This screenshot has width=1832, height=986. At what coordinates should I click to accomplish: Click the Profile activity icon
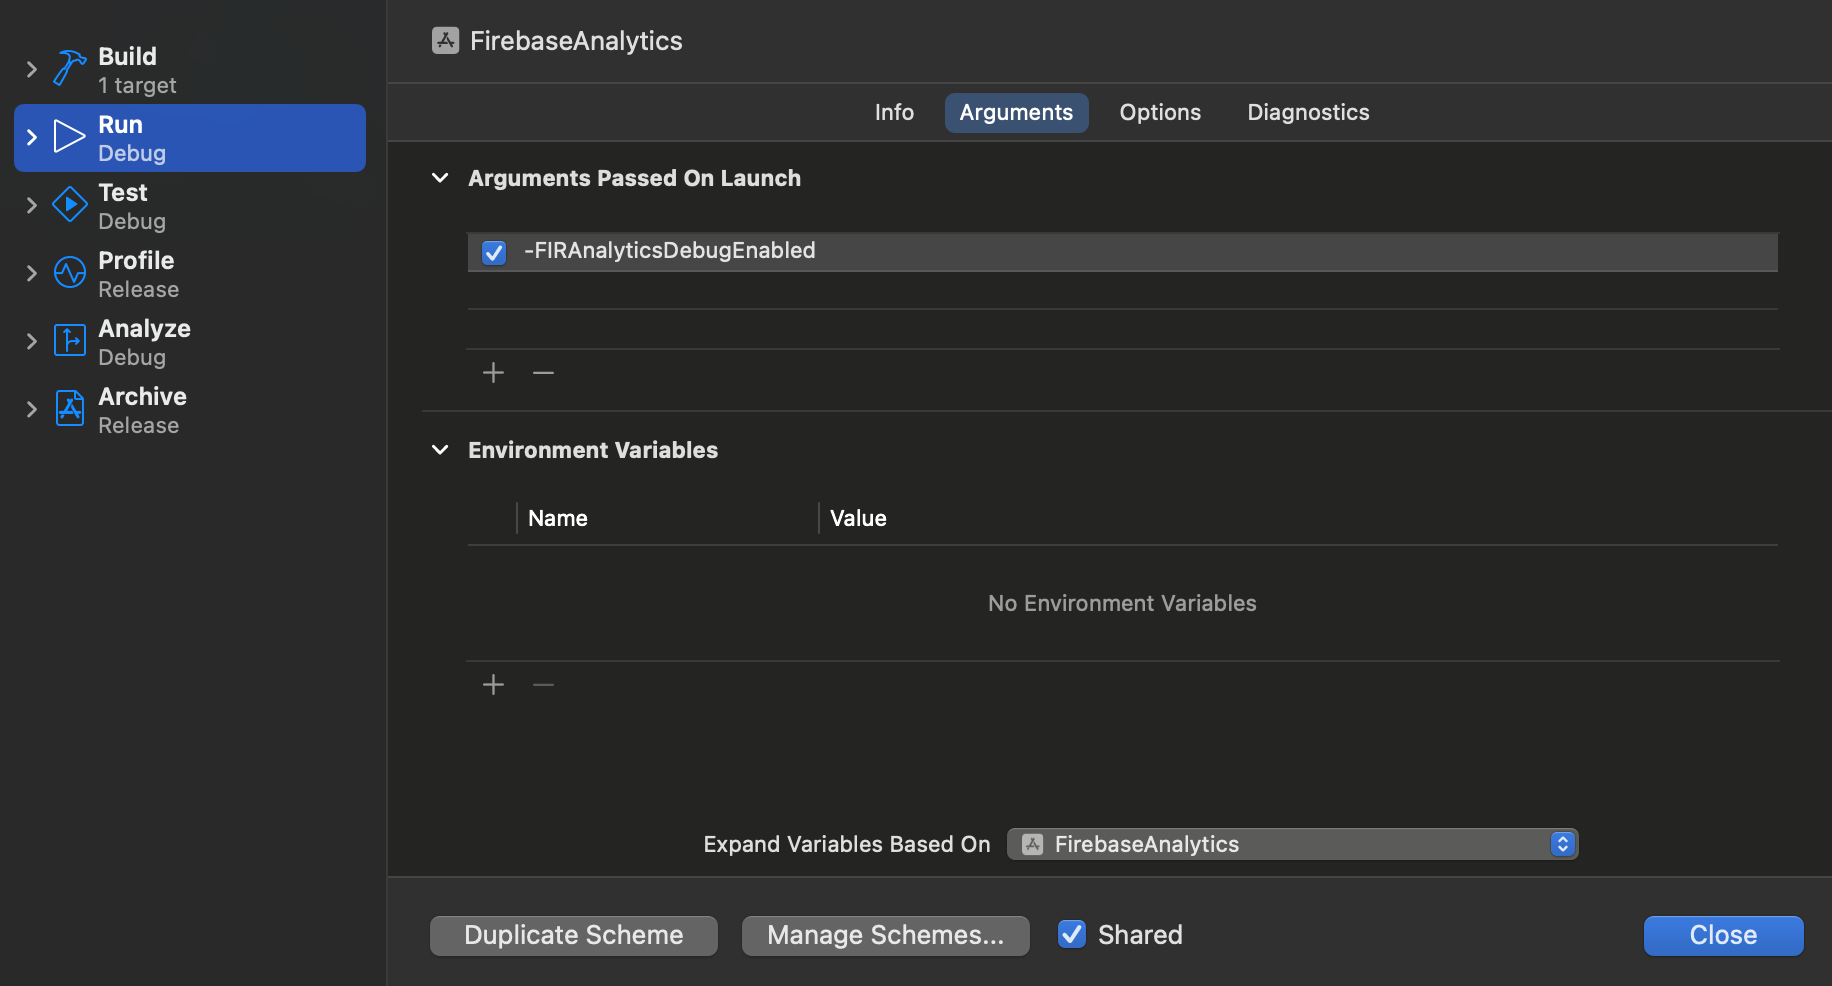(x=67, y=272)
